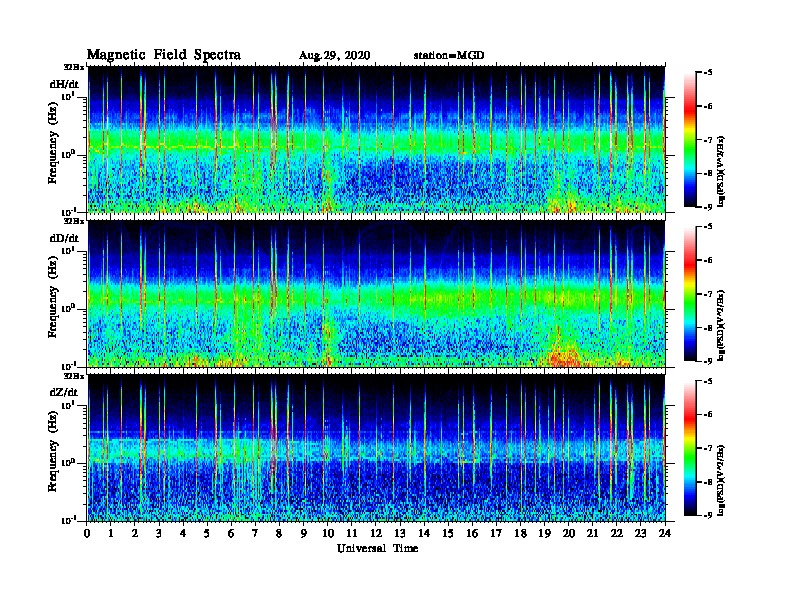Click the dZ/dt panel label
Screen dimensions: 792x612
(x=64, y=392)
